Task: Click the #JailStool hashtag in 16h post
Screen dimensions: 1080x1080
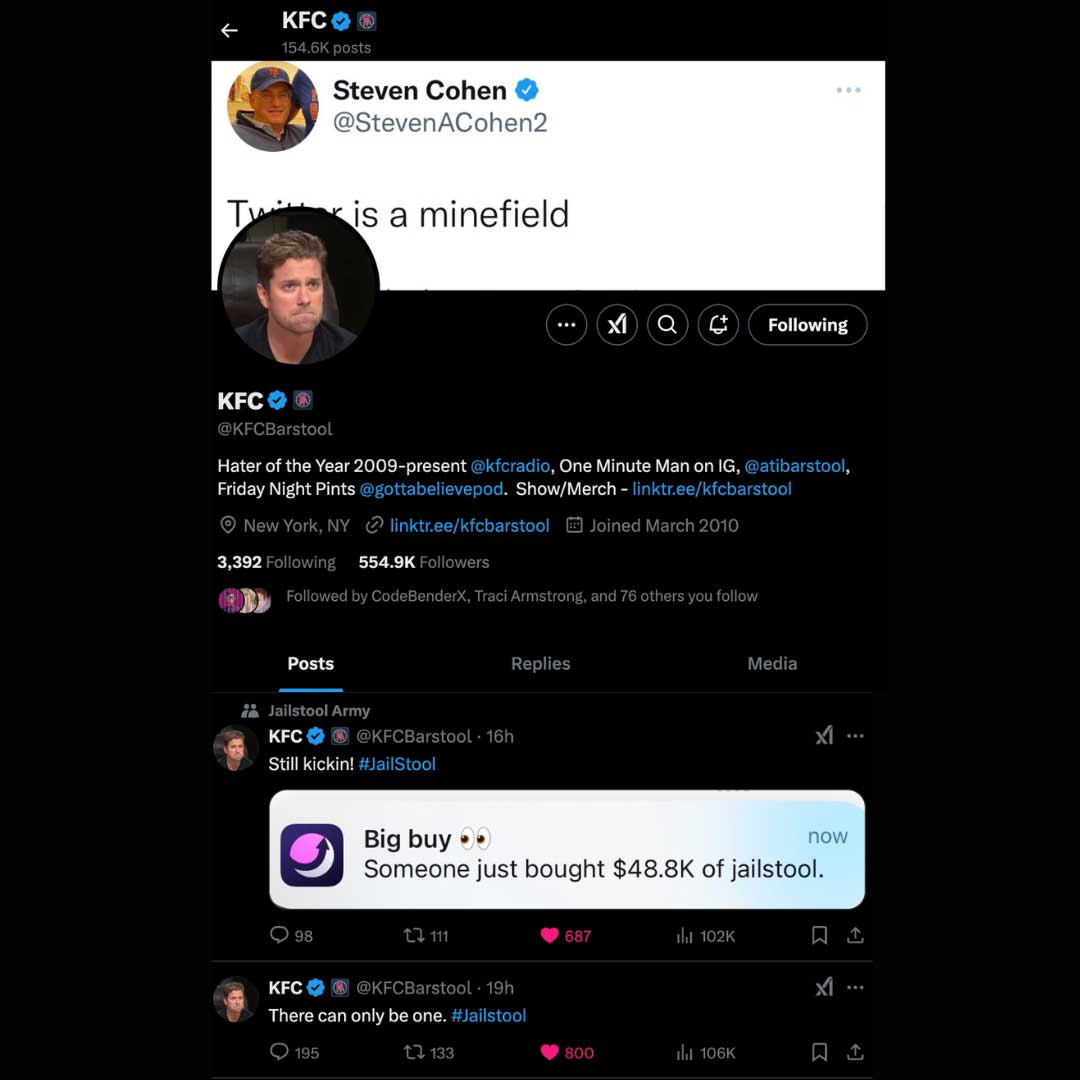Action: point(397,764)
